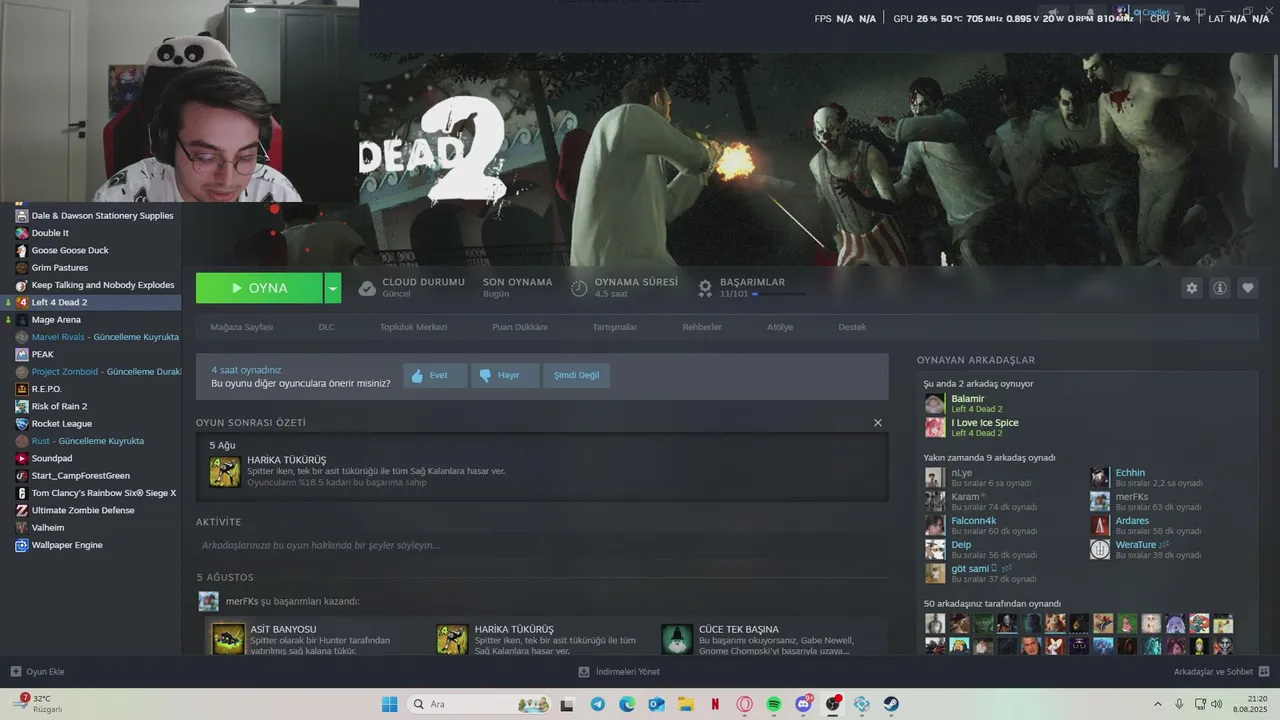The image size is (1280, 720).
Task: Show hidden system tray icons chevron
Action: (1158, 704)
